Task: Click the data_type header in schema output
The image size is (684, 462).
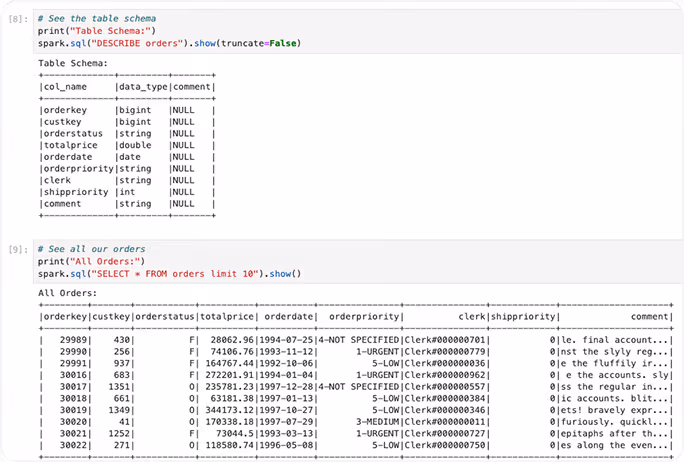Action: (143, 87)
